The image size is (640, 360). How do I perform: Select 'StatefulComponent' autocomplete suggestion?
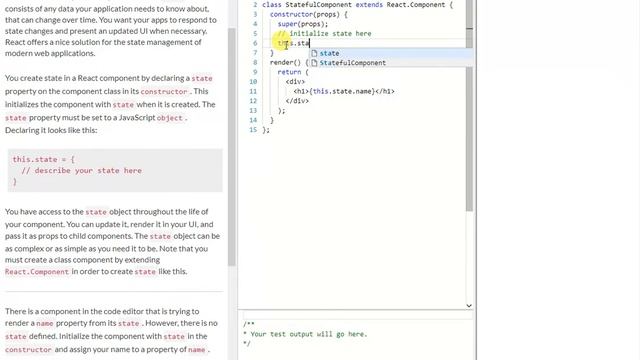[x=391, y=63]
